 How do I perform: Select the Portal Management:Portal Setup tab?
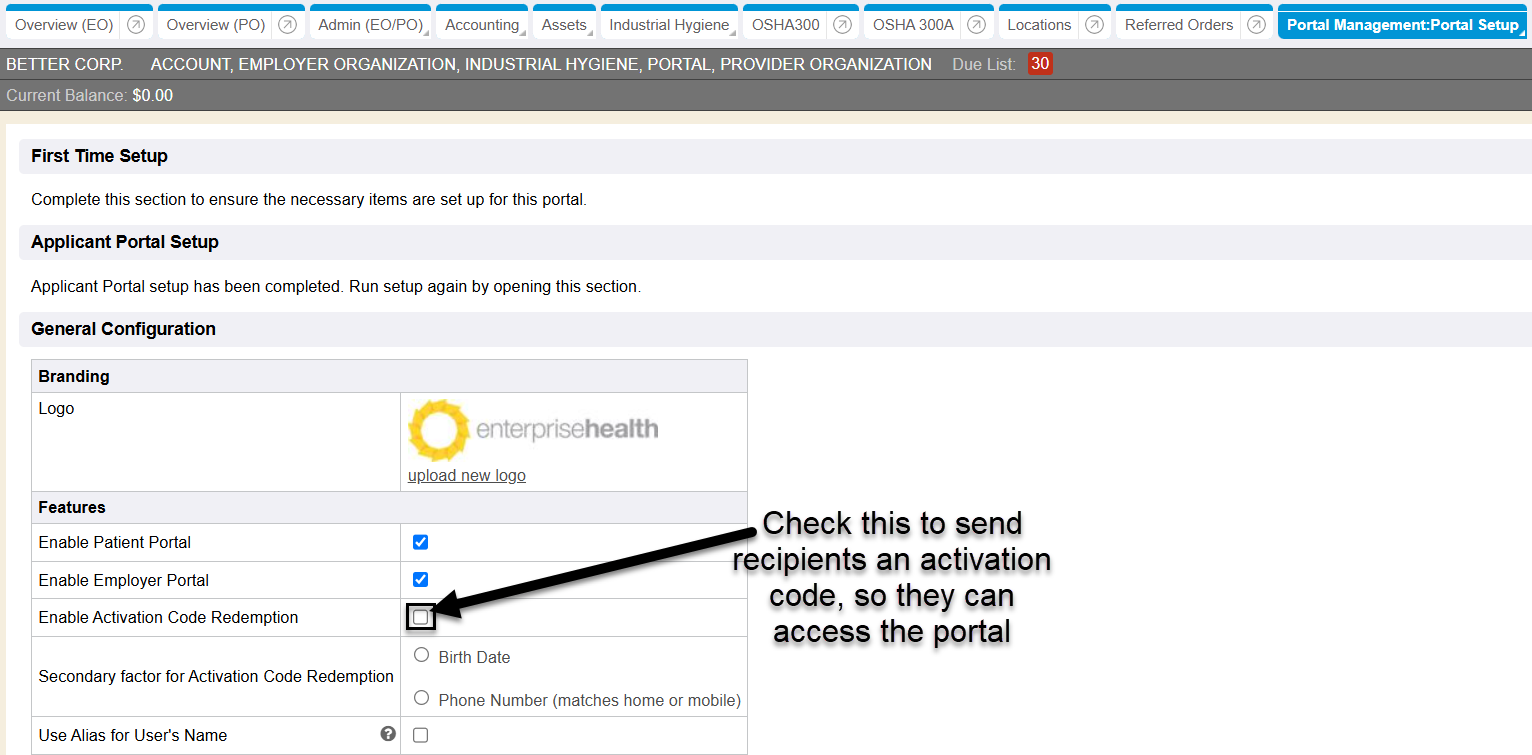1402,25
